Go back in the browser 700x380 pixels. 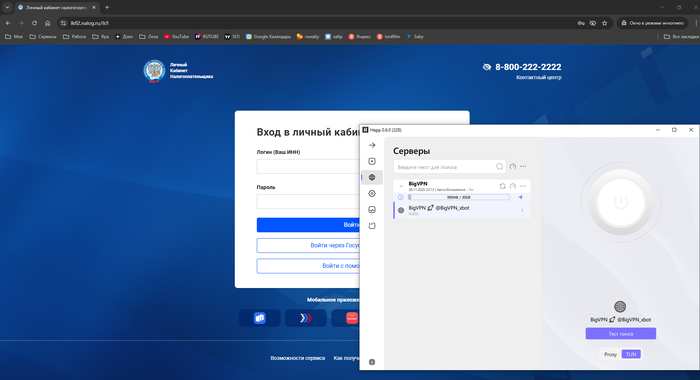(x=8, y=23)
